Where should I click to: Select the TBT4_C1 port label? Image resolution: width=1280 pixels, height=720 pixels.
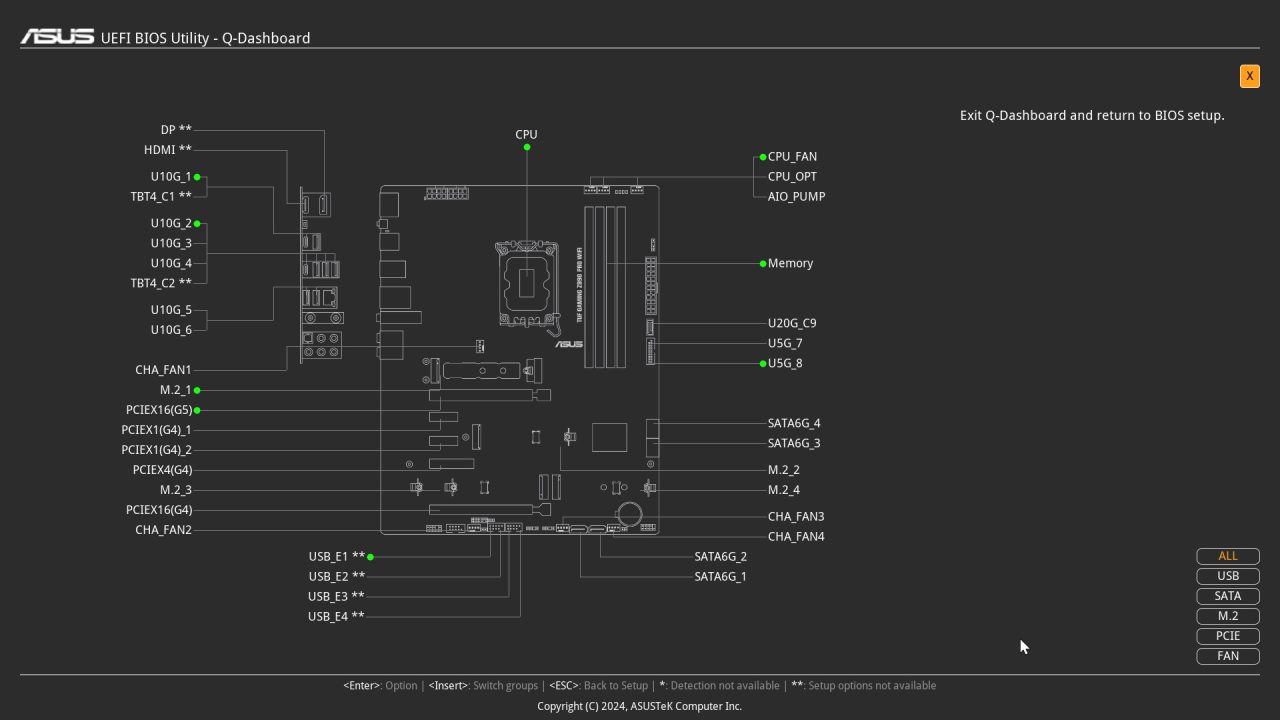[161, 197]
